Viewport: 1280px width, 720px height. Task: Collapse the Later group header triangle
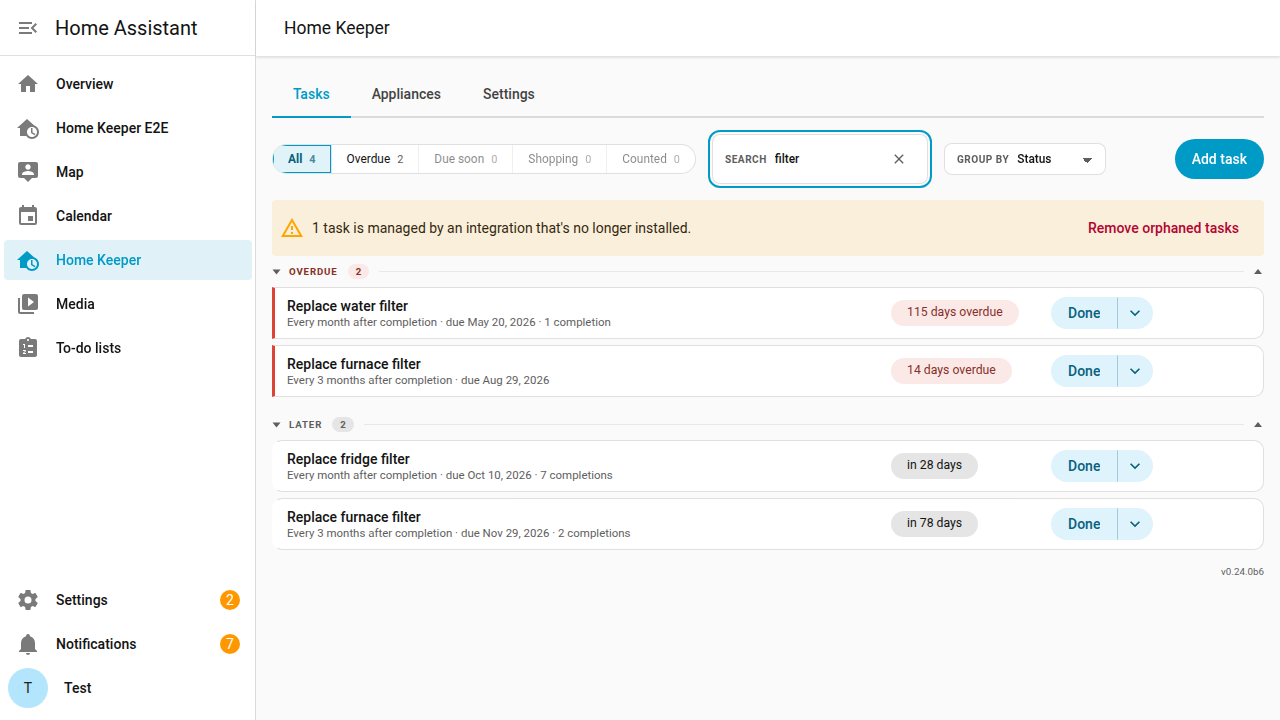click(277, 425)
